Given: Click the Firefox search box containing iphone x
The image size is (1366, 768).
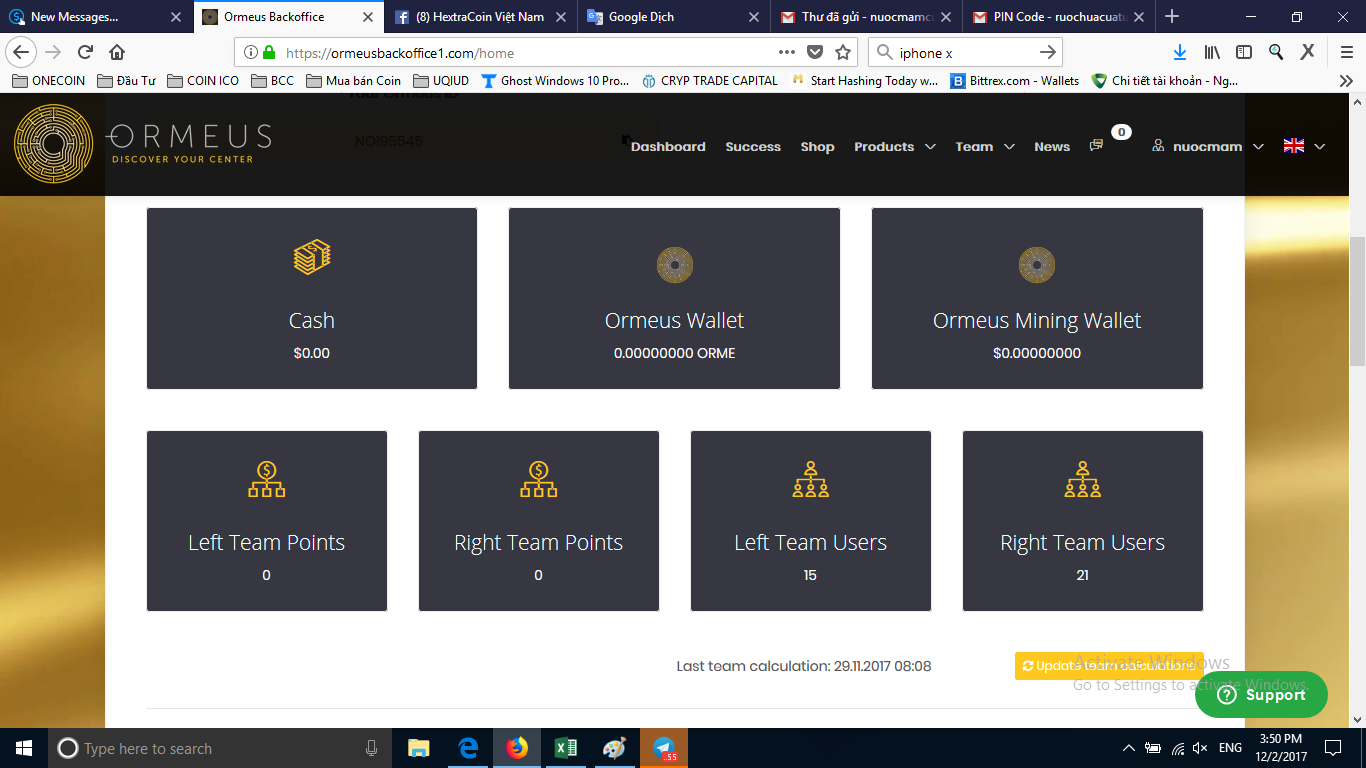Looking at the screenshot, I should [x=966, y=52].
